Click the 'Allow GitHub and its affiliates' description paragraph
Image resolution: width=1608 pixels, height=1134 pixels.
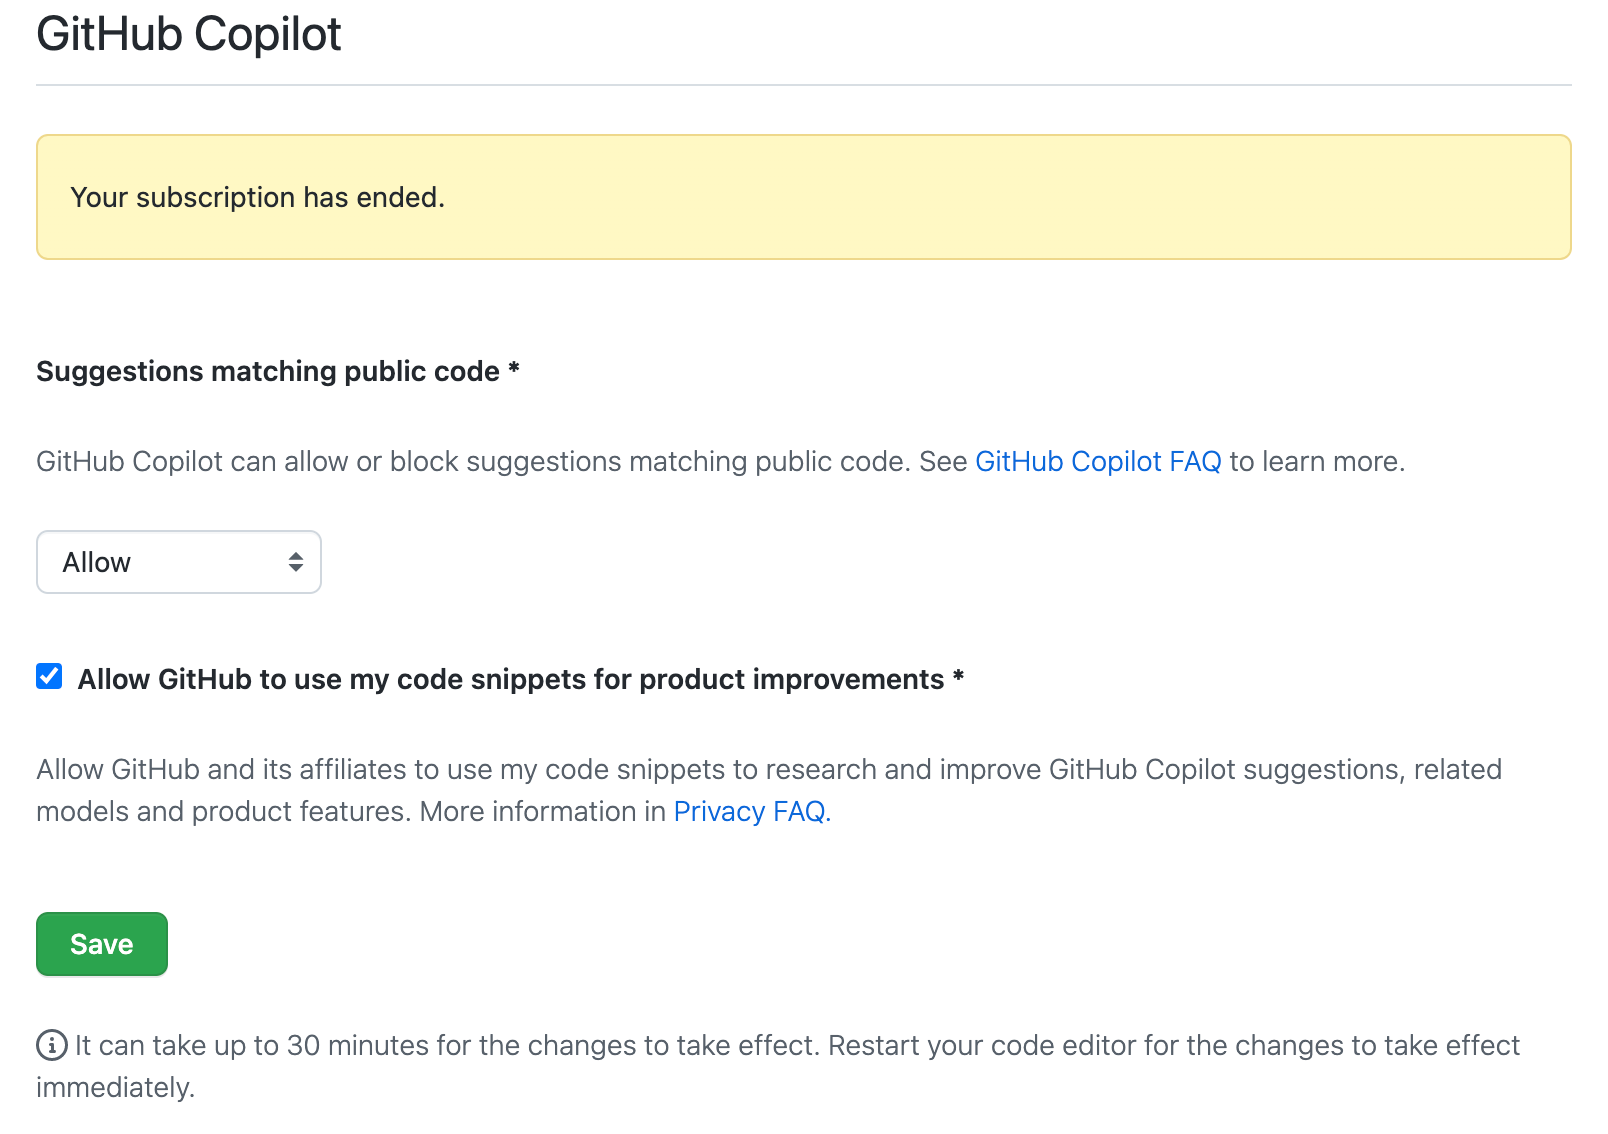click(769, 790)
